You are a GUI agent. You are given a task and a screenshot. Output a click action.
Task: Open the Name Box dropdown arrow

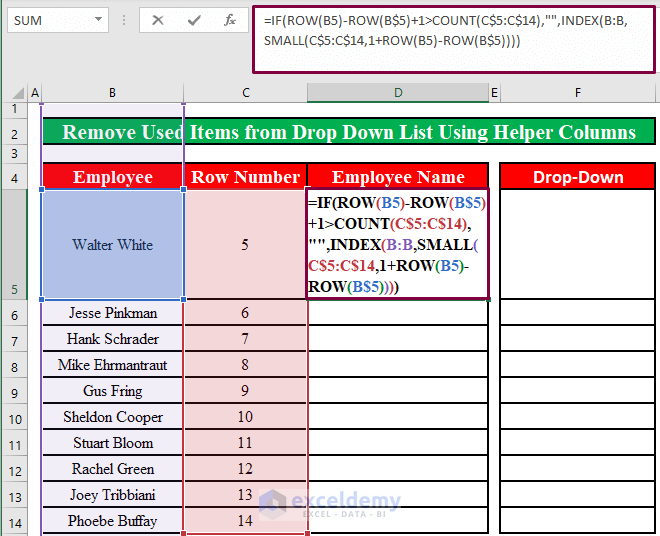(98, 19)
